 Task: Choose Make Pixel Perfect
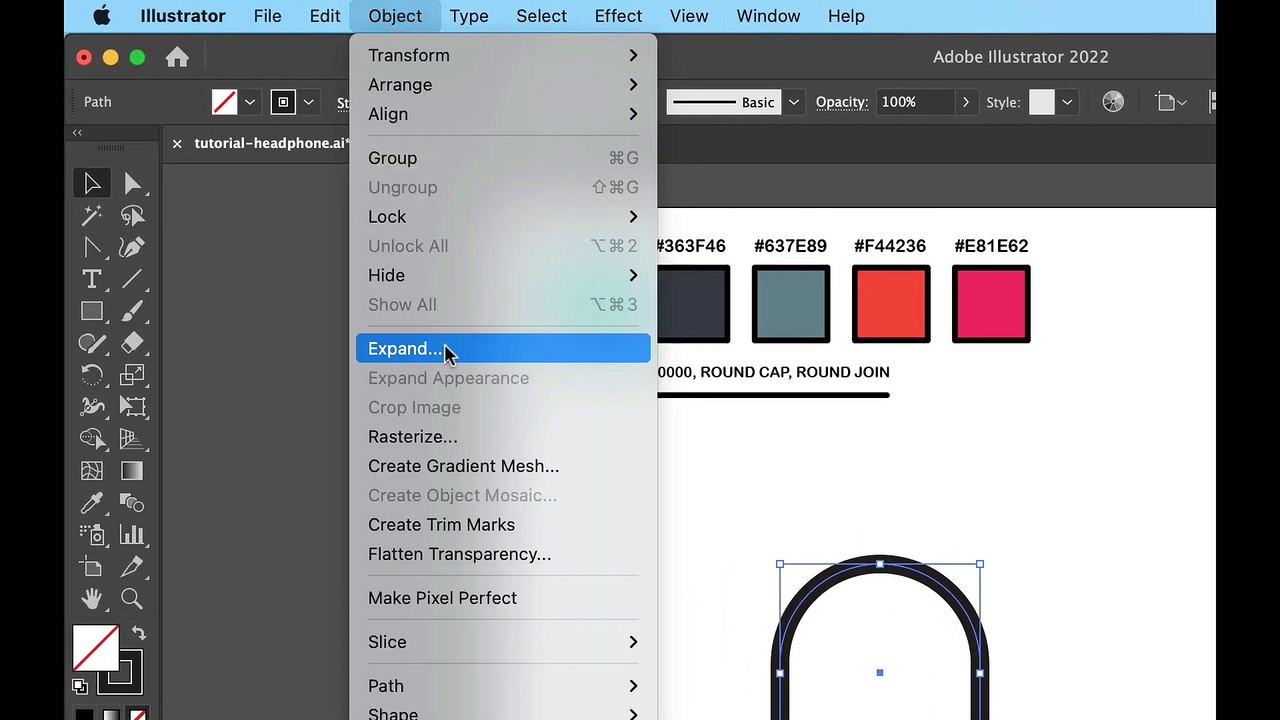pyautogui.click(x=503, y=598)
